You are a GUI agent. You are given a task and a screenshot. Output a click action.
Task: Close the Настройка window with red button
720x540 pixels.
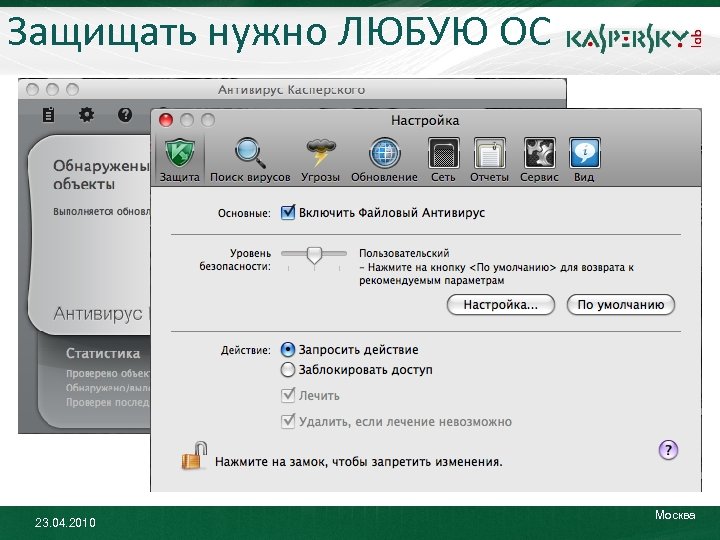[x=166, y=120]
